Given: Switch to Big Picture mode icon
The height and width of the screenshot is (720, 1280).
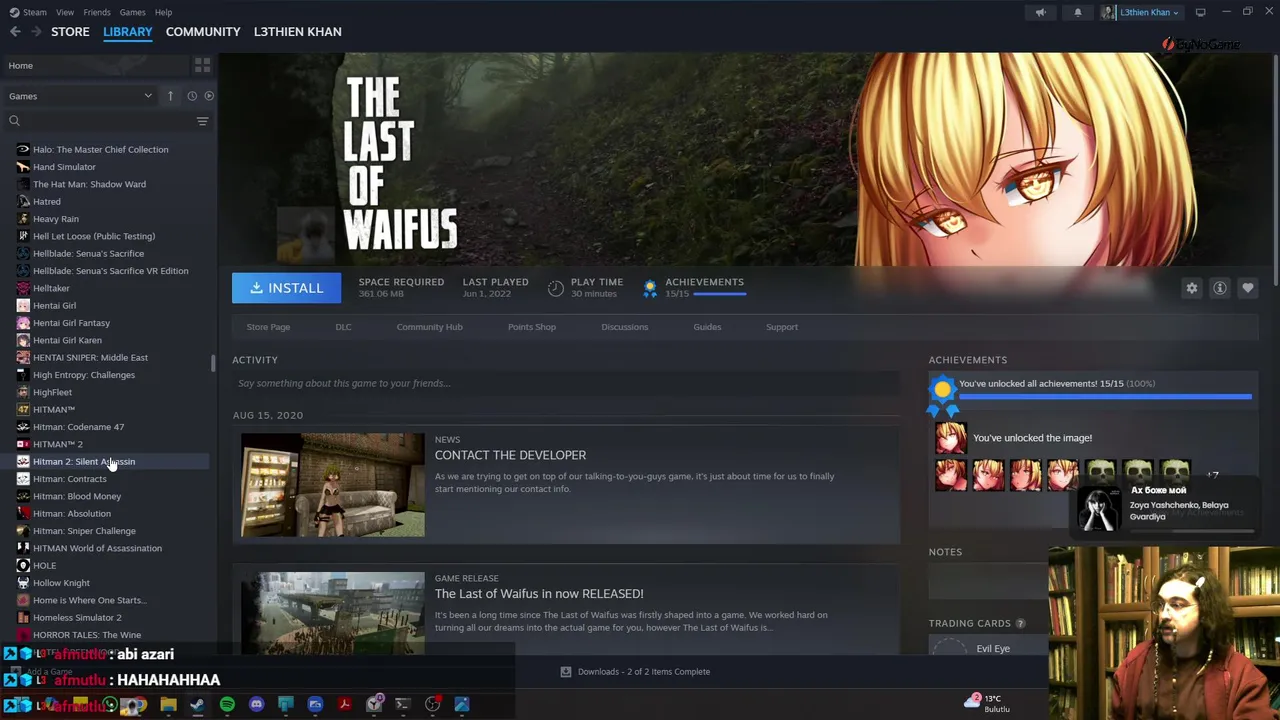Looking at the screenshot, I should [1200, 12].
